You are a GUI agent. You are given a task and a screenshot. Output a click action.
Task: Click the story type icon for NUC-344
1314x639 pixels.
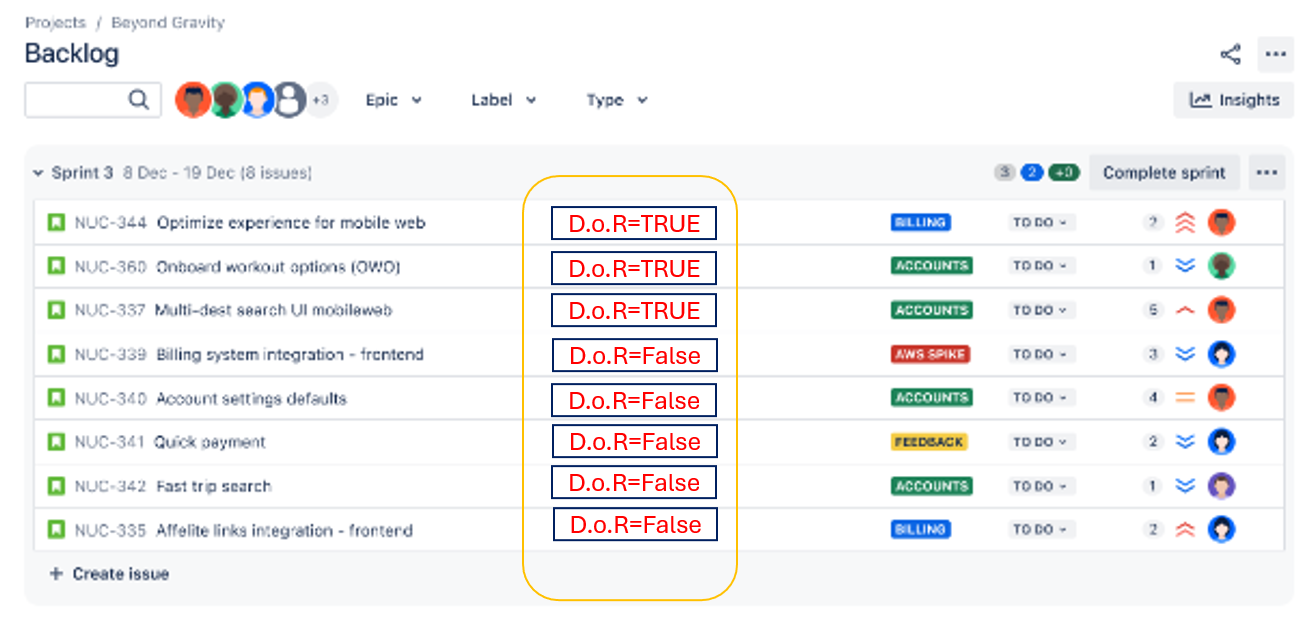click(x=56, y=222)
